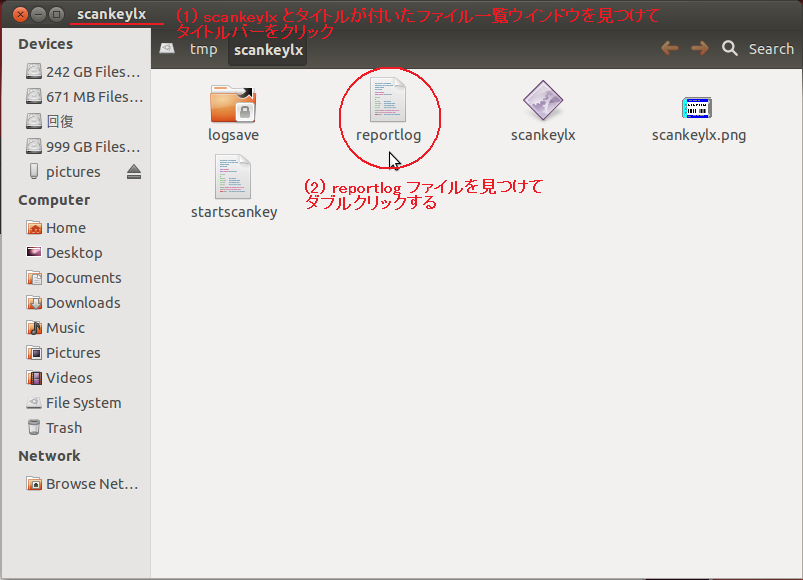The width and height of the screenshot is (803, 580).
Task: Click scankeylx path bar button
Action: (268, 50)
